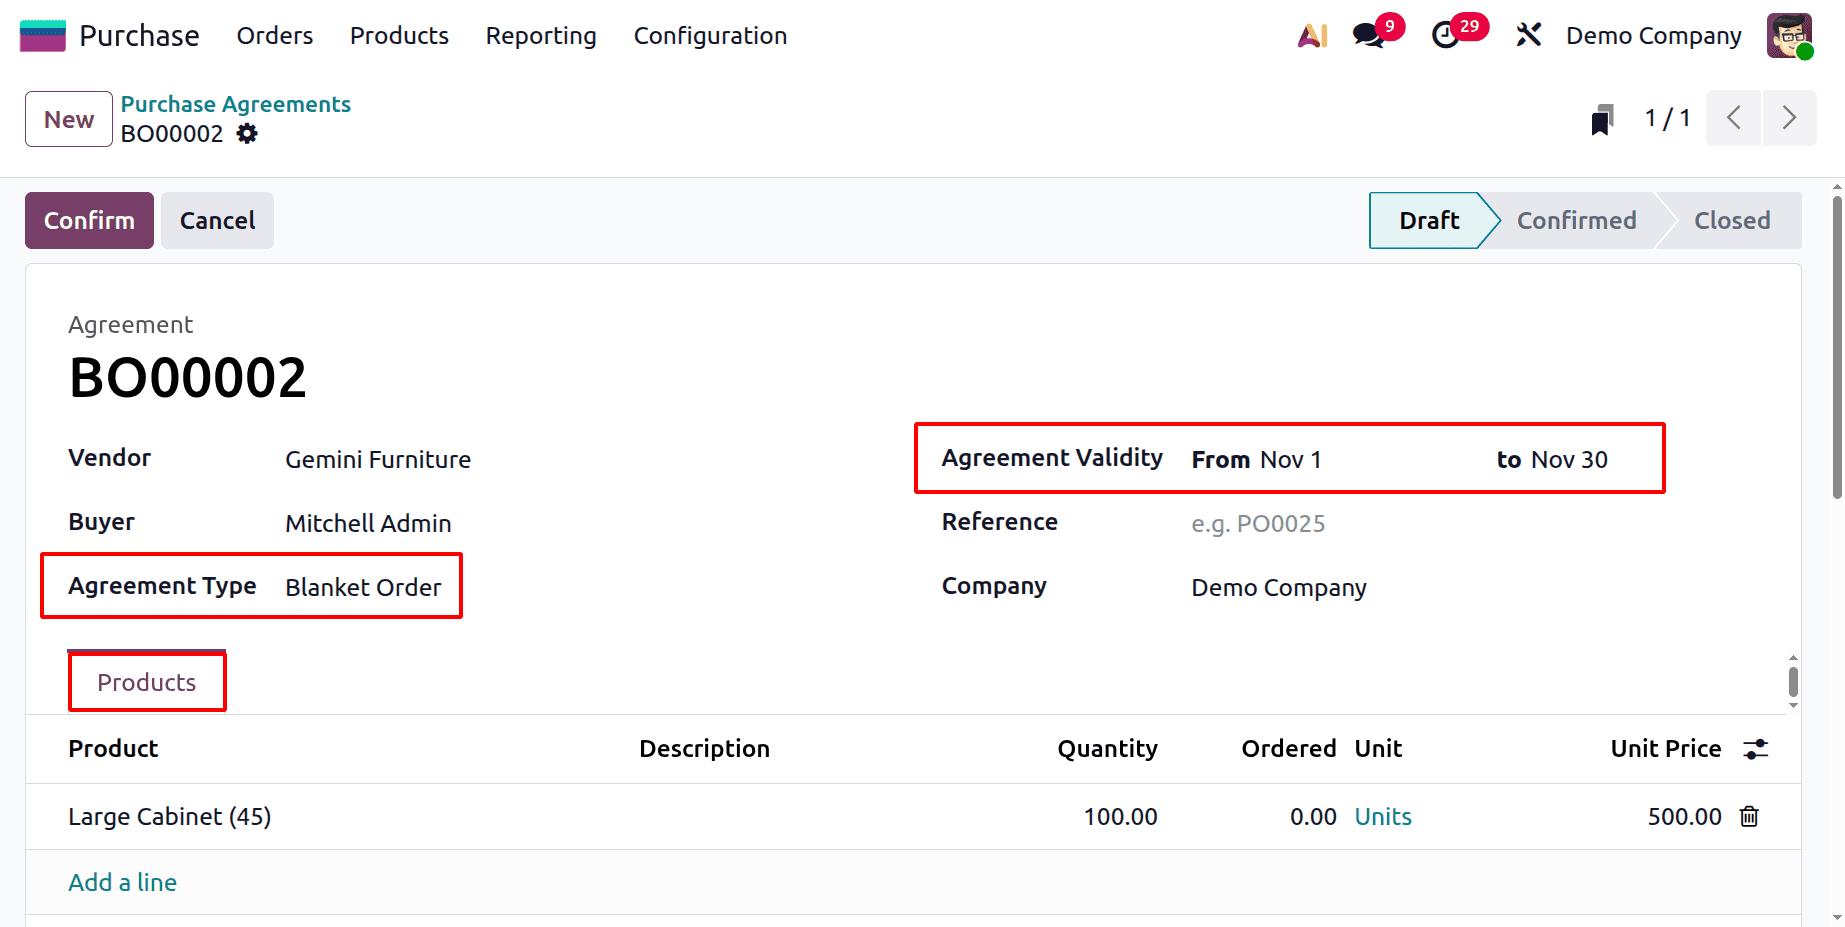Select the Draft stage in status bar

(x=1428, y=220)
